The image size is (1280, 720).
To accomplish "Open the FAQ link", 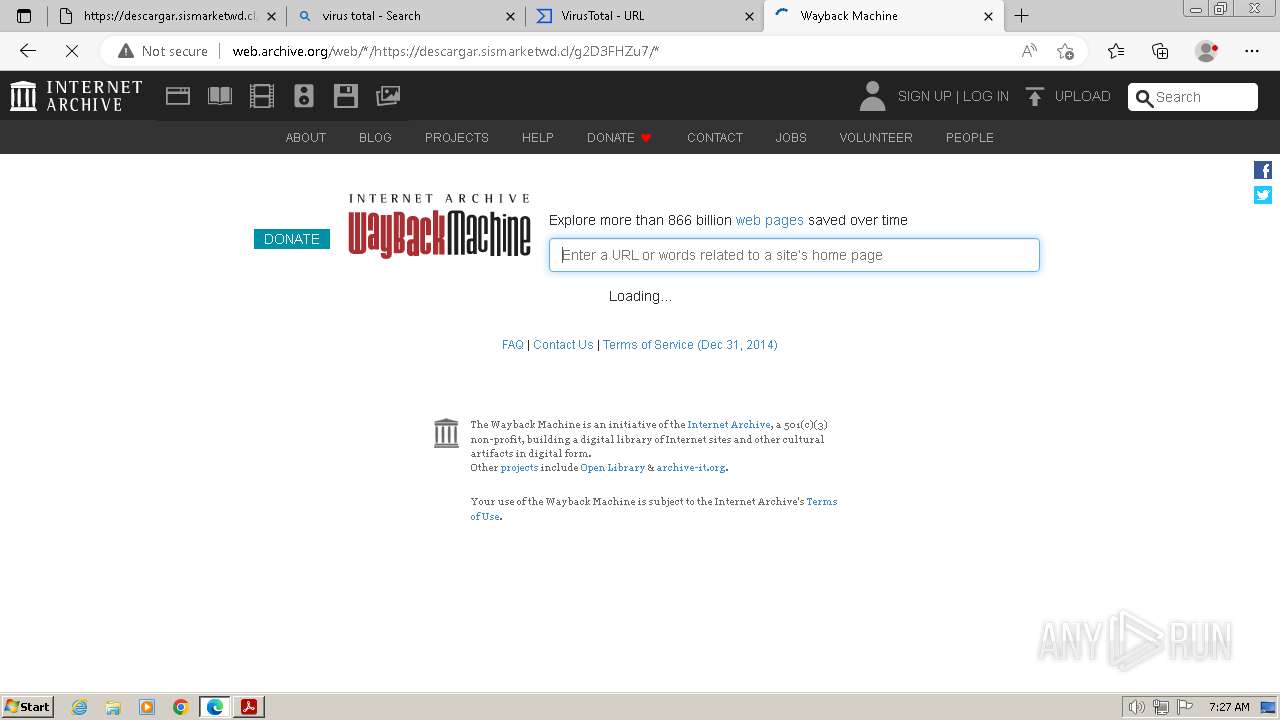I will [513, 344].
